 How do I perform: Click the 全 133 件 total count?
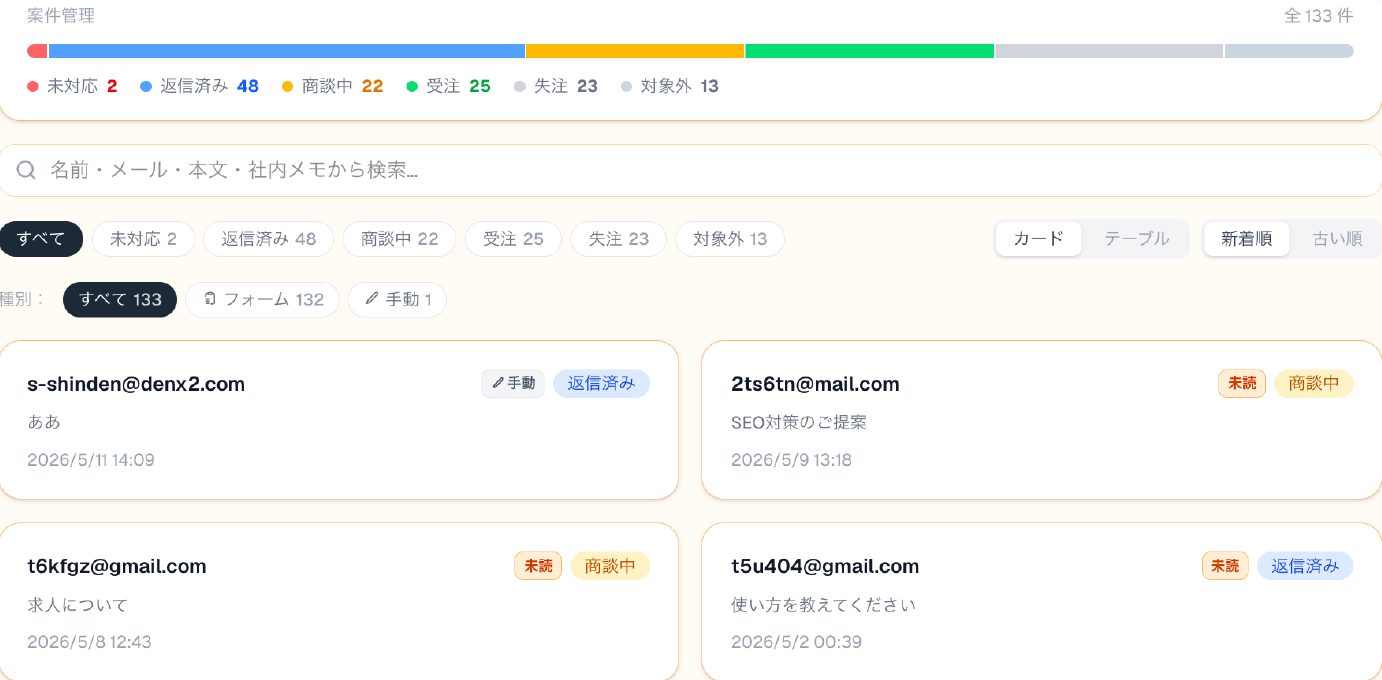tap(1318, 16)
